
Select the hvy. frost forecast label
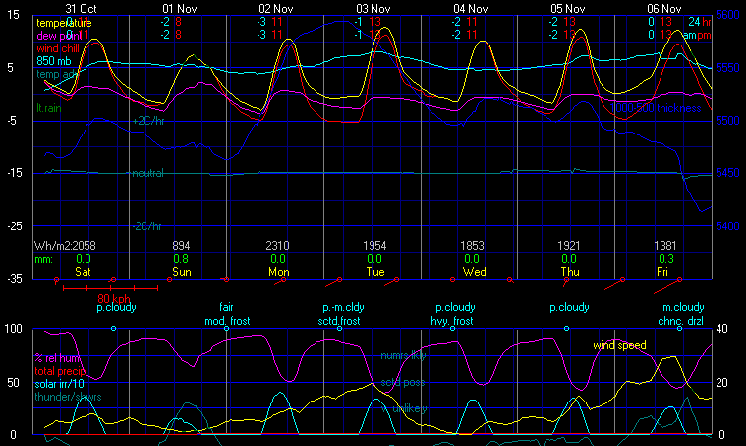pyautogui.click(x=452, y=321)
